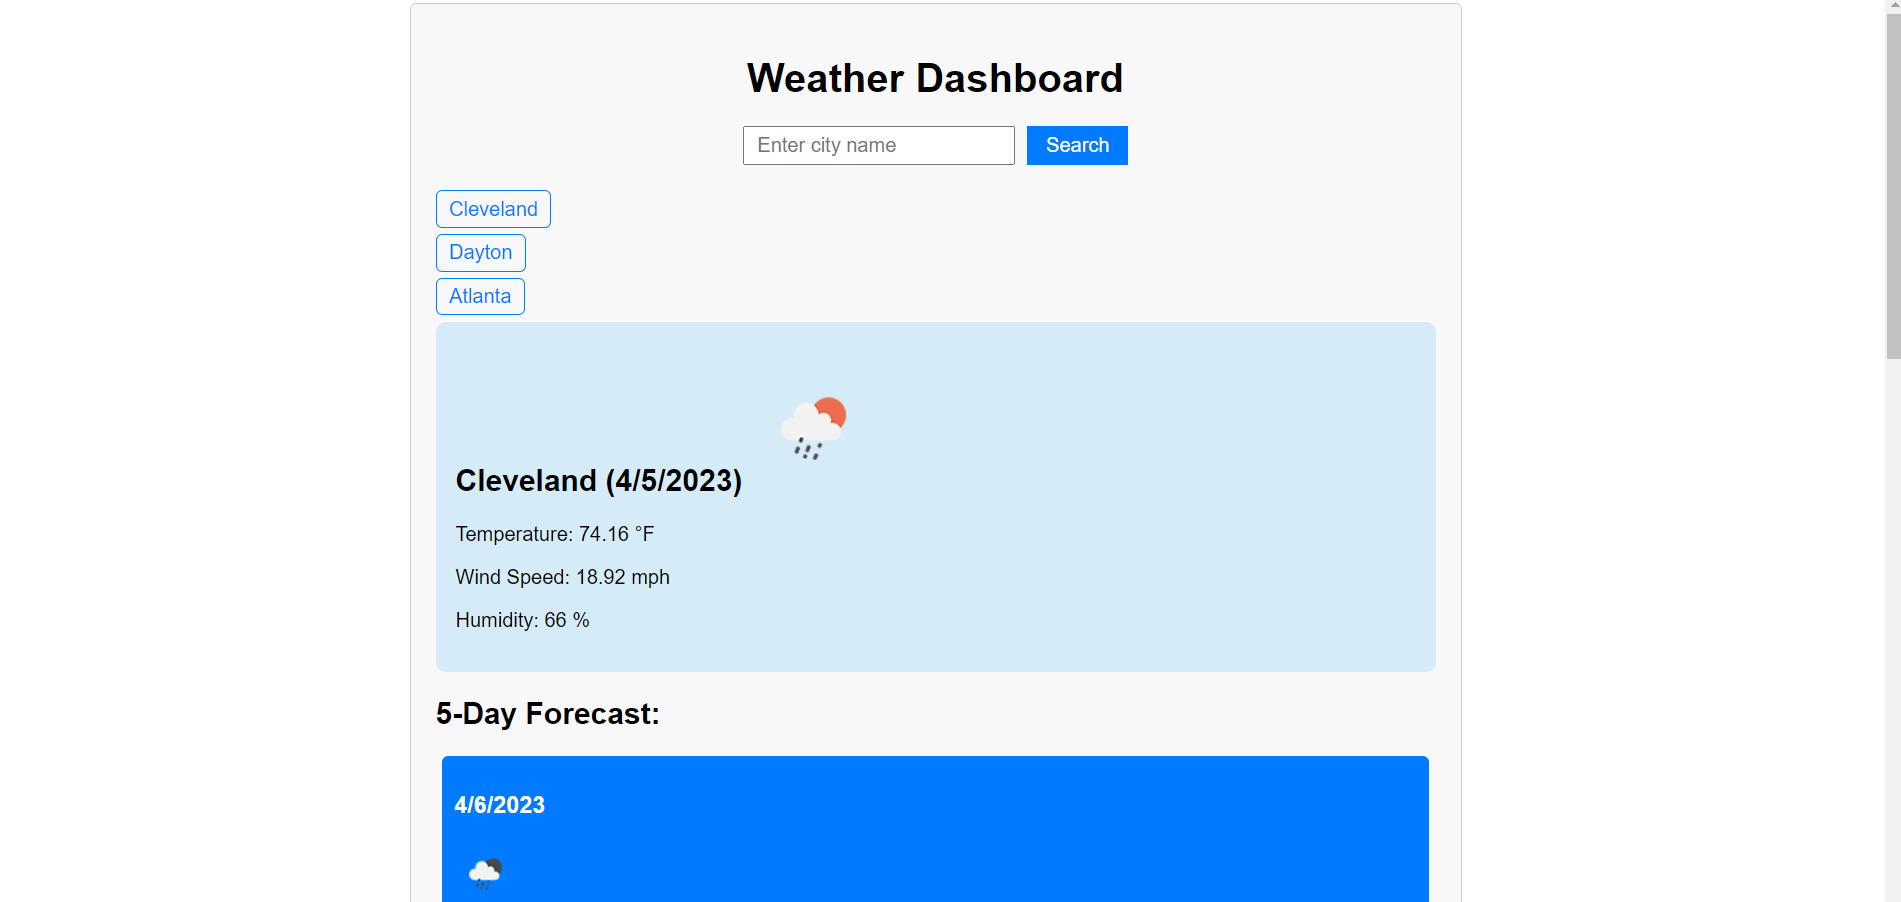Screen dimensions: 1901x902
Task: Select Dayton from search history
Action: pos(480,252)
